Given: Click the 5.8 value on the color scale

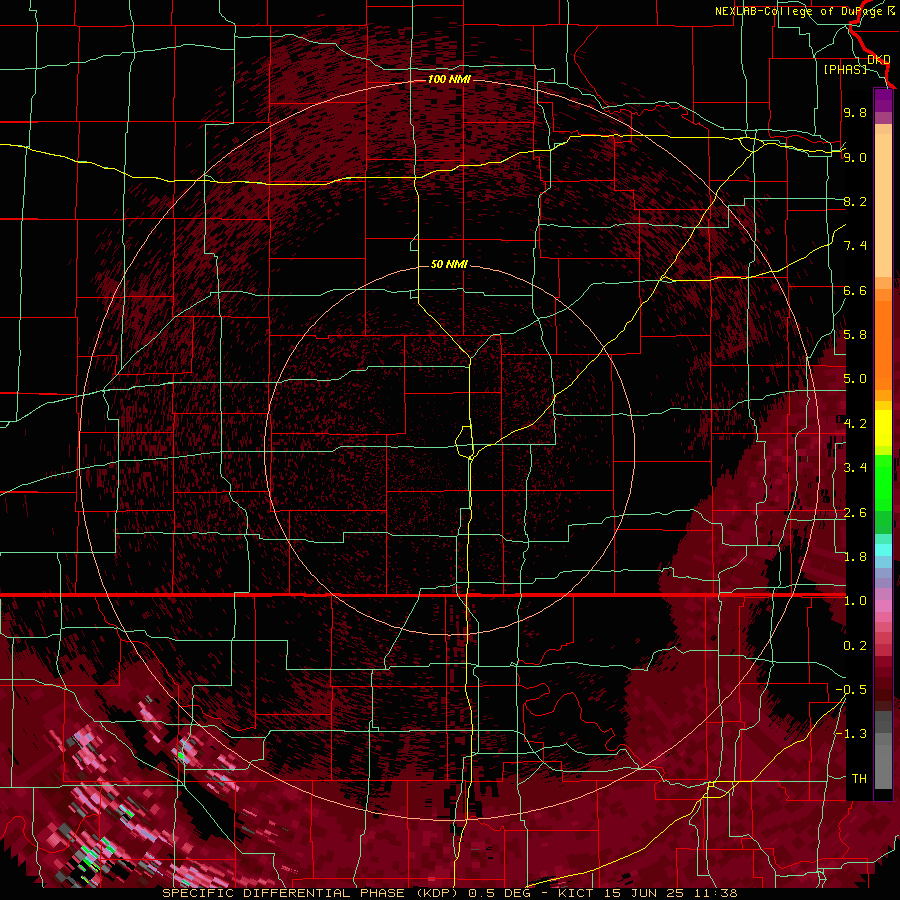Looking at the screenshot, I should tap(855, 335).
